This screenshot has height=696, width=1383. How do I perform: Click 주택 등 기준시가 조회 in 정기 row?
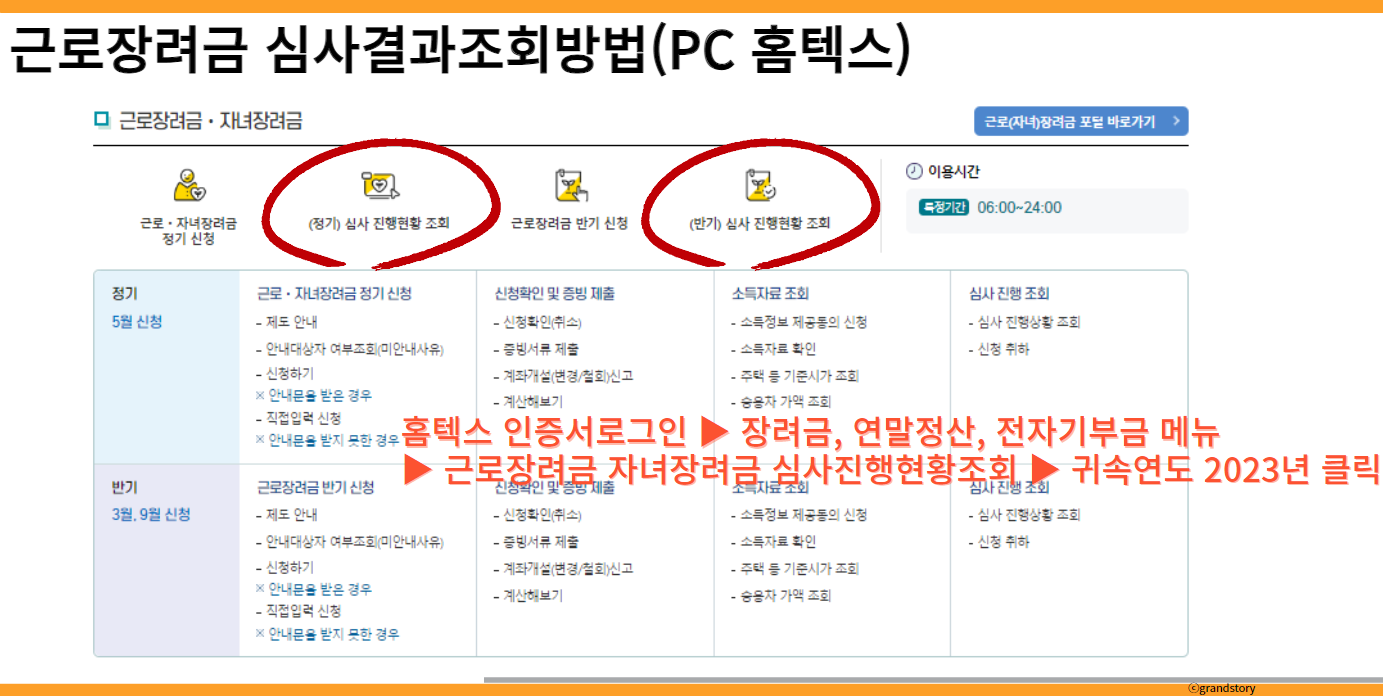[795, 376]
